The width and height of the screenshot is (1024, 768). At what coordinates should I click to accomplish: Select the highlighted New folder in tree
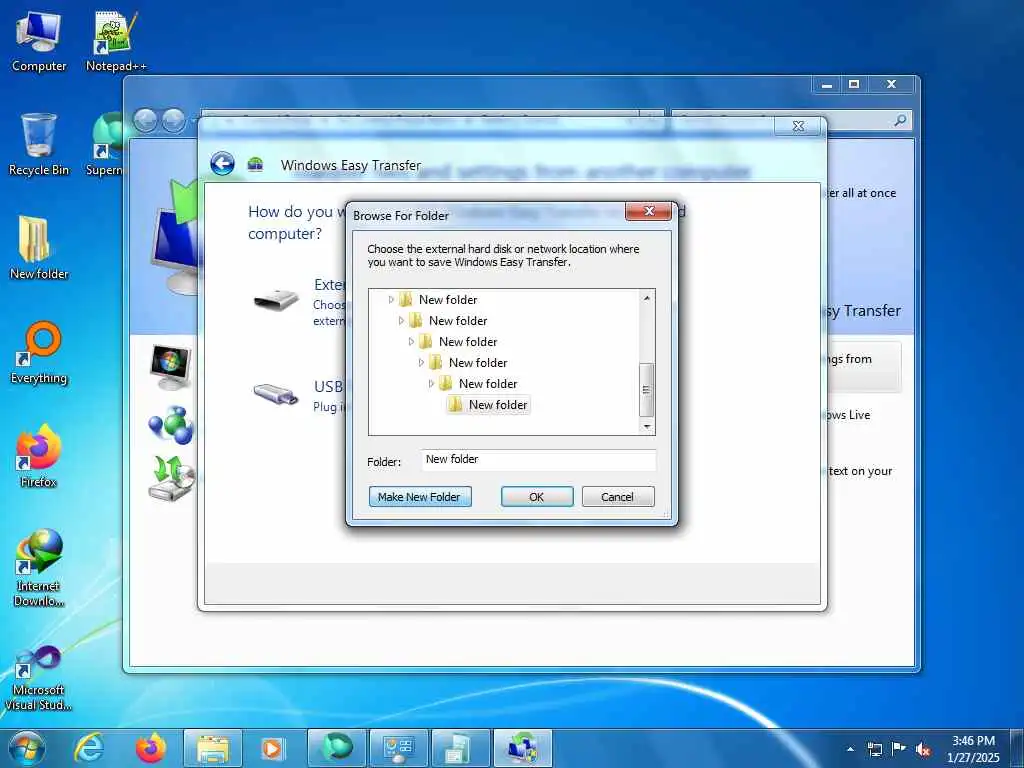point(498,405)
